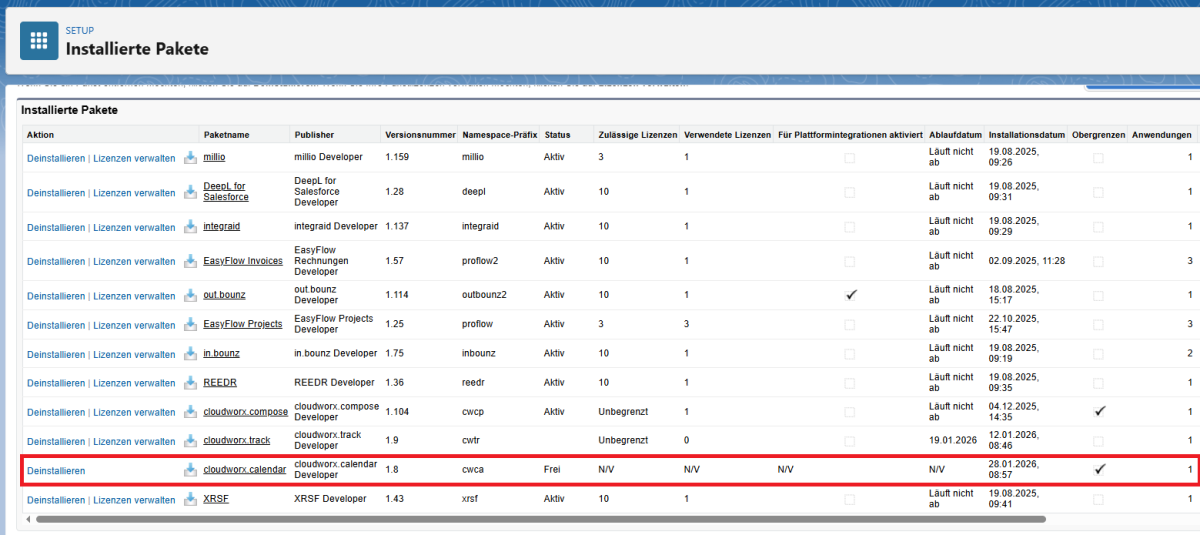The width and height of the screenshot is (1200, 535).
Task: Open the EasyFlow Invoices package link
Action: pyautogui.click(x=243, y=261)
